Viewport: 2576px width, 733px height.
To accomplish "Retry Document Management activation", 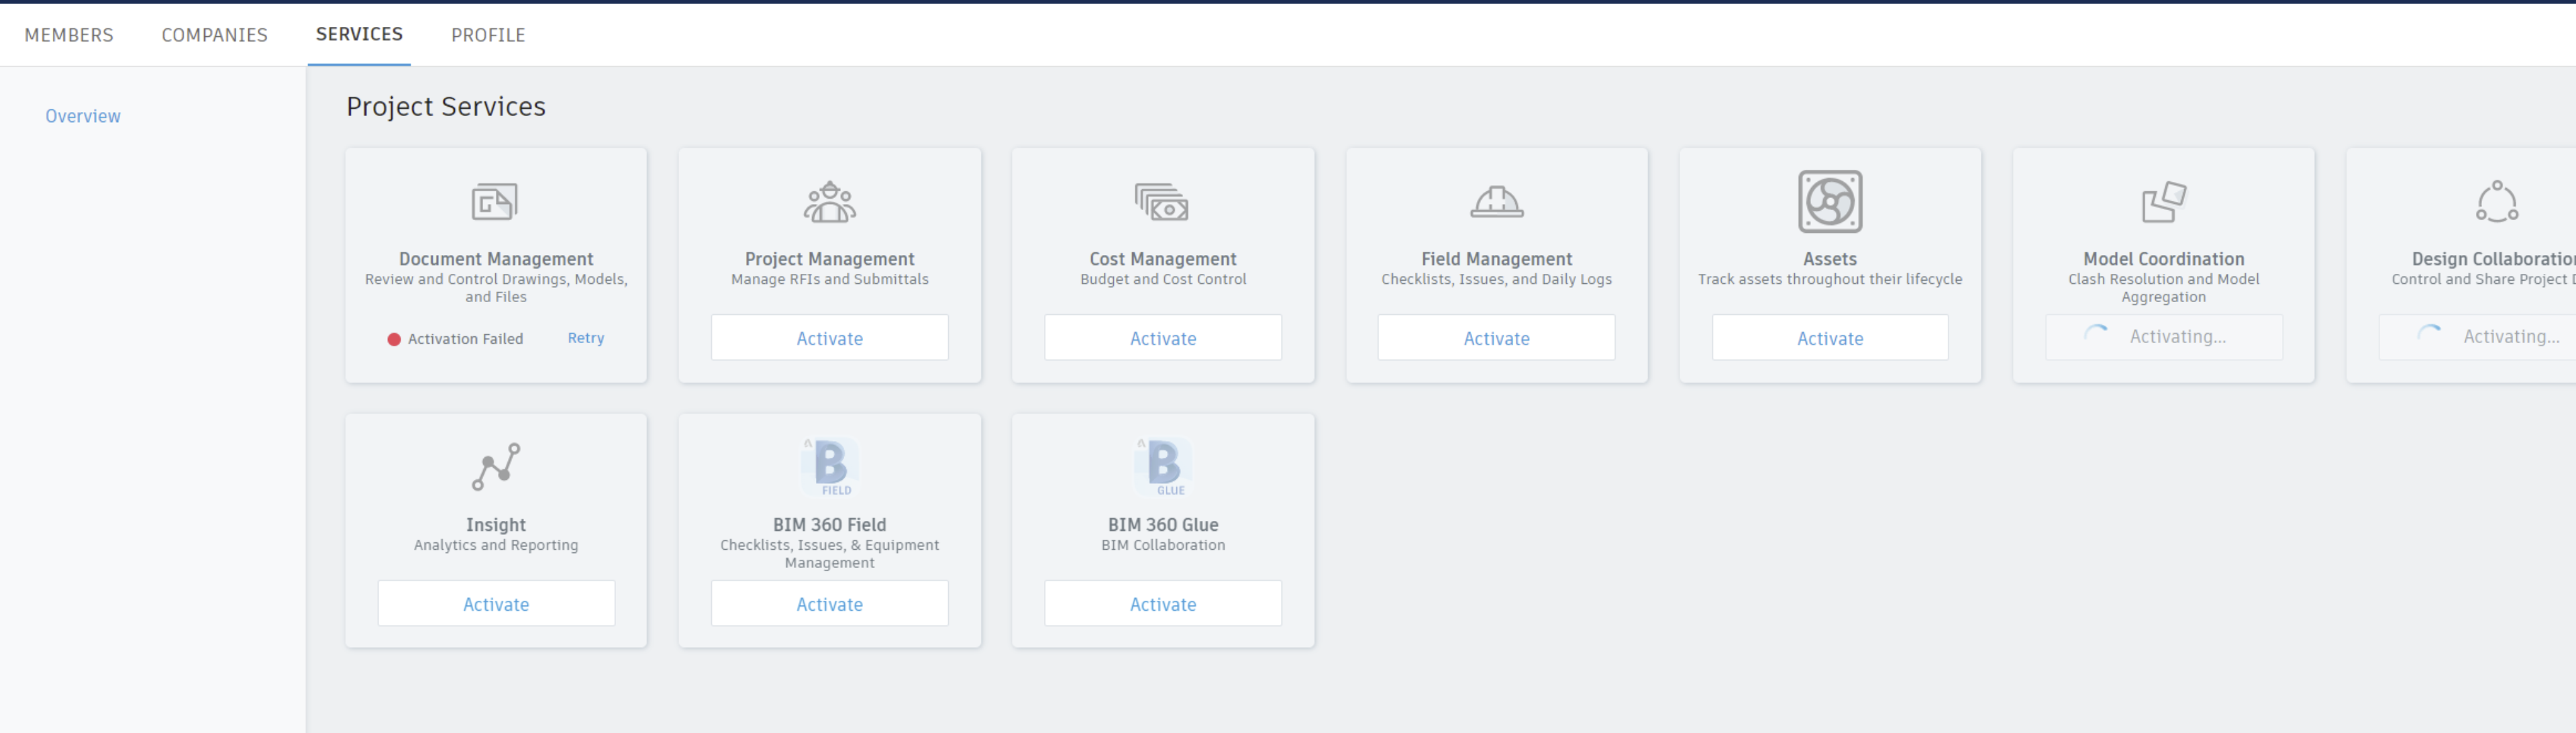I will [585, 338].
